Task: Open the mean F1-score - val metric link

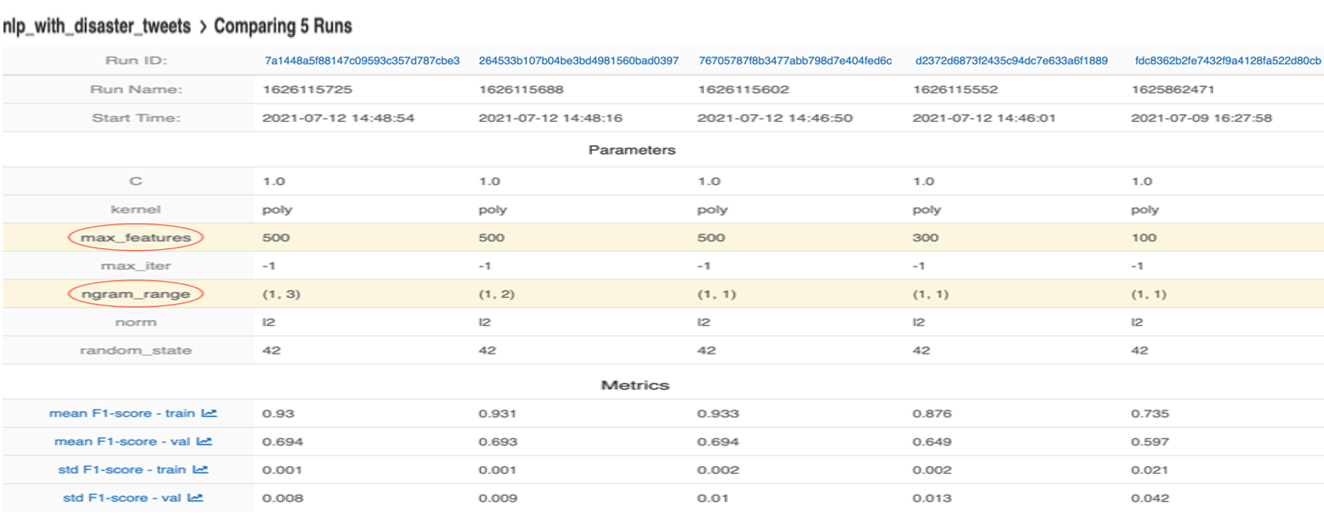Action: coord(119,441)
